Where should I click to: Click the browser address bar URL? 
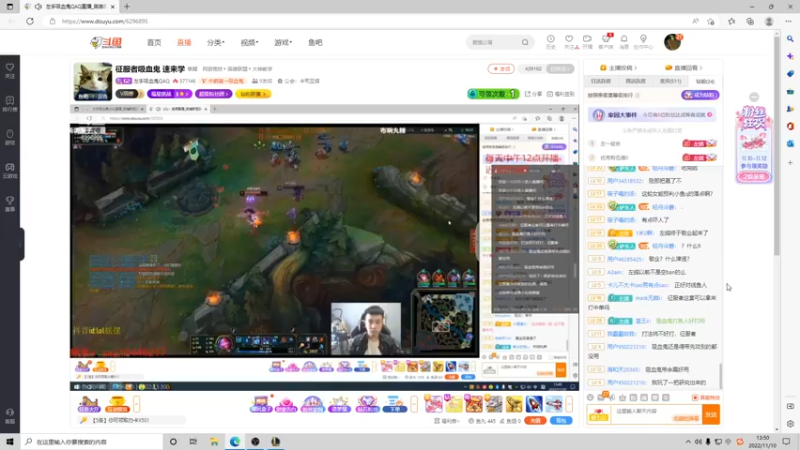105,21
